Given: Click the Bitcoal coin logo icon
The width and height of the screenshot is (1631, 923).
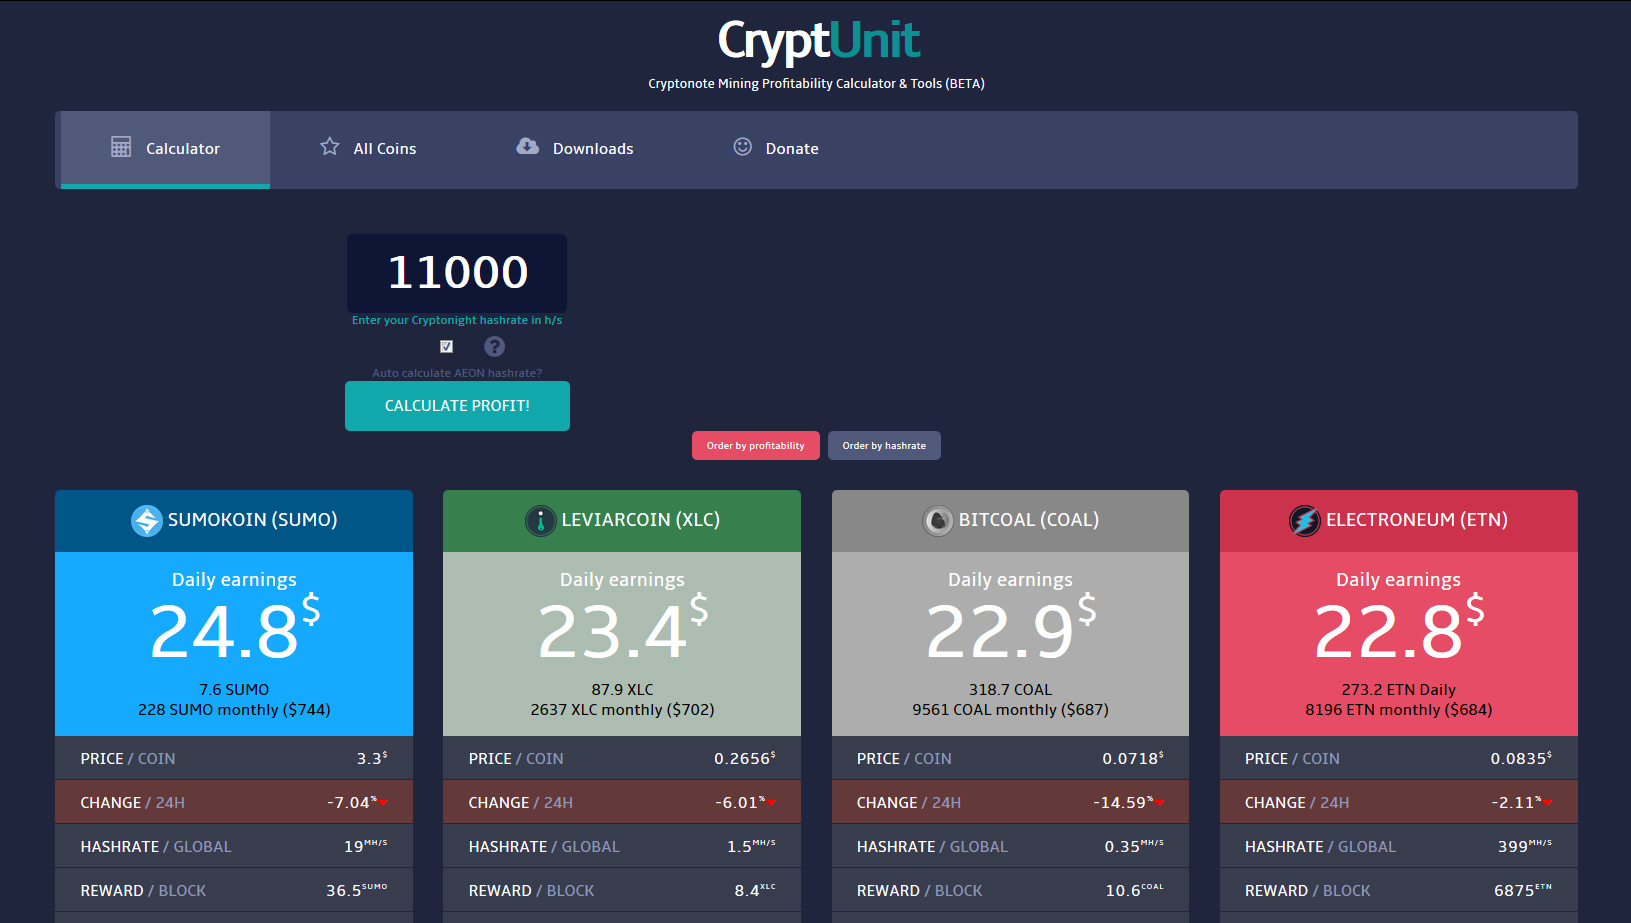Looking at the screenshot, I should click(x=937, y=520).
